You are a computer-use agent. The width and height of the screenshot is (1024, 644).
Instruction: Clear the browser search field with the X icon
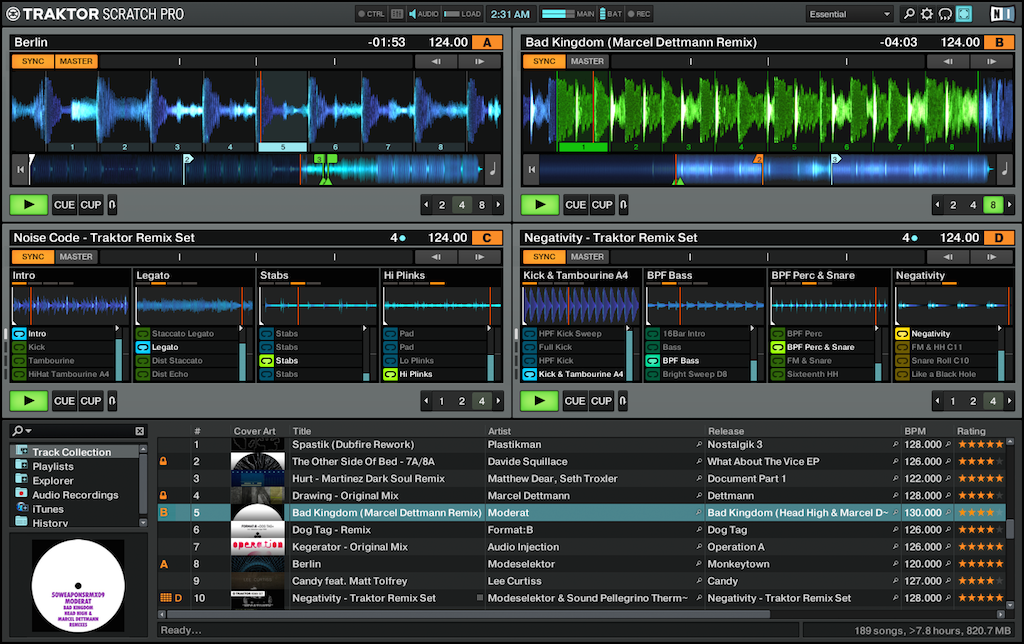[138, 431]
